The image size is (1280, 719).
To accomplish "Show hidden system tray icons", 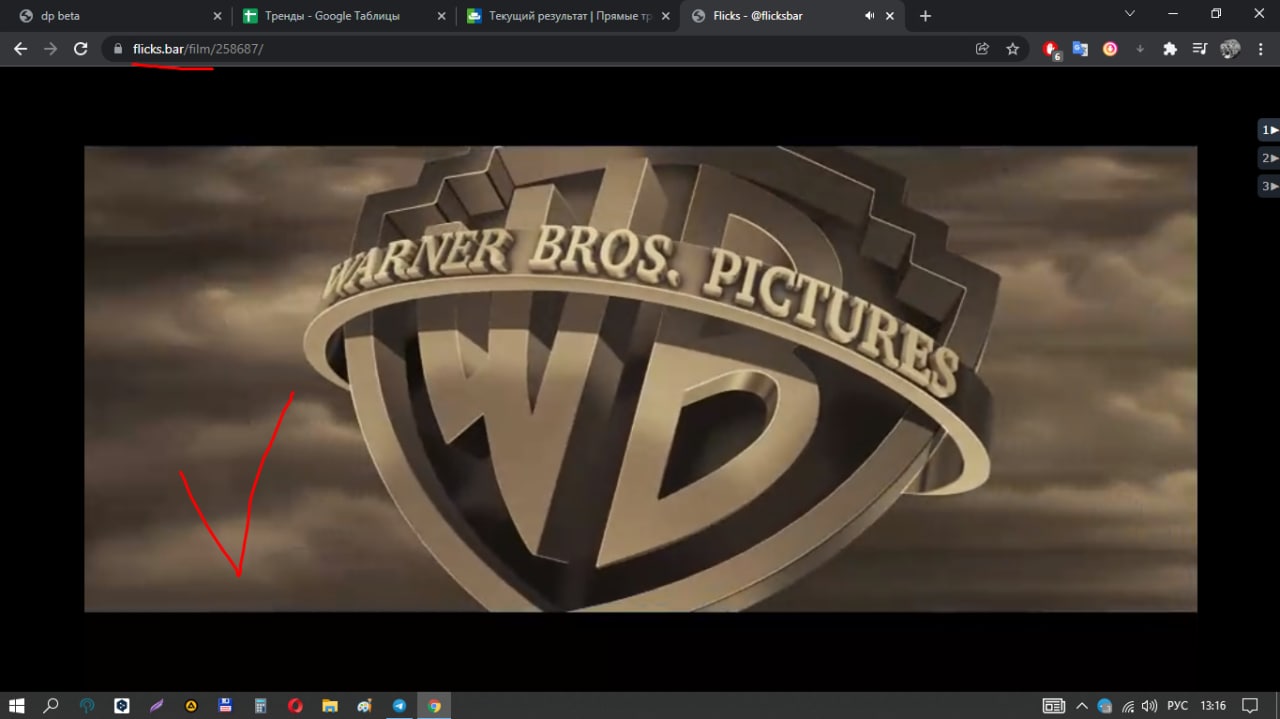I will (1082, 705).
